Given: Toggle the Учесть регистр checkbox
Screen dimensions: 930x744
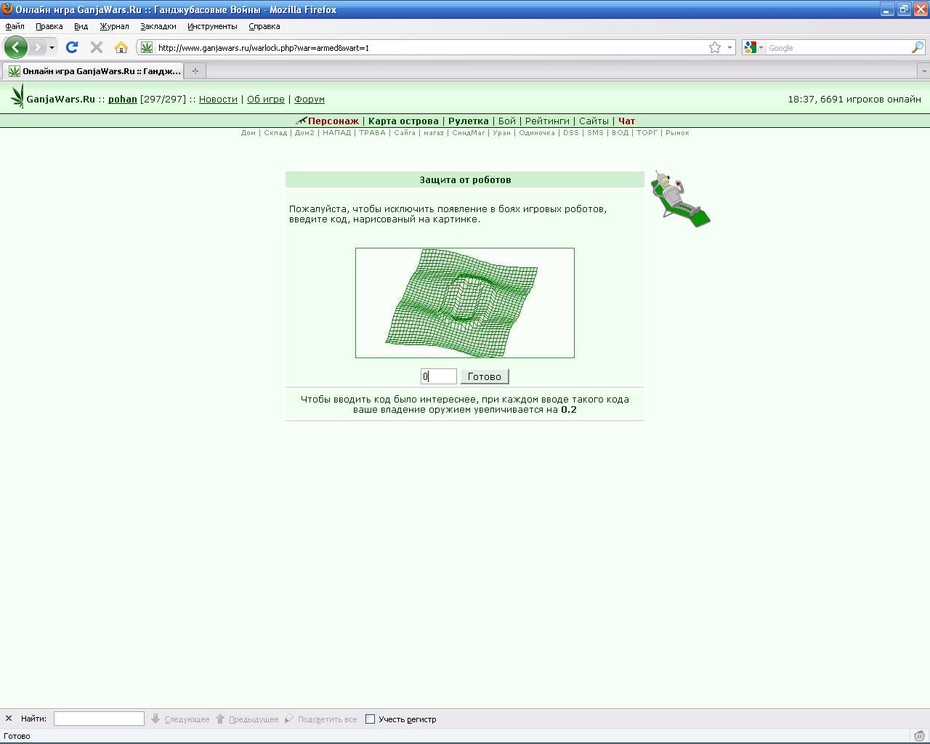Looking at the screenshot, I should tap(370, 719).
